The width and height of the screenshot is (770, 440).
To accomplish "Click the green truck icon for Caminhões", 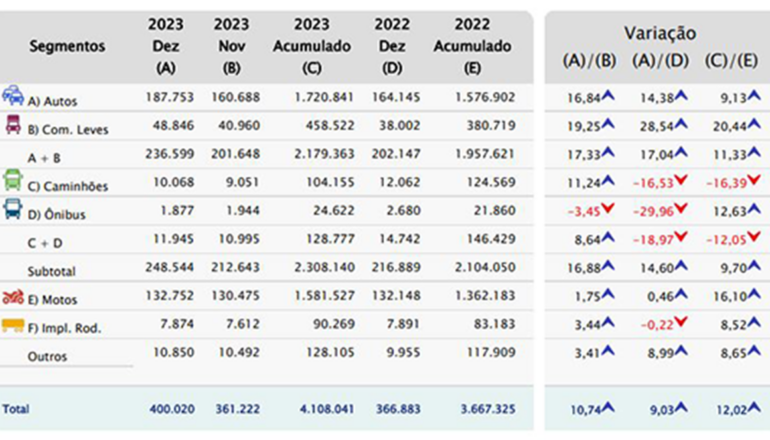I will 13,181.
